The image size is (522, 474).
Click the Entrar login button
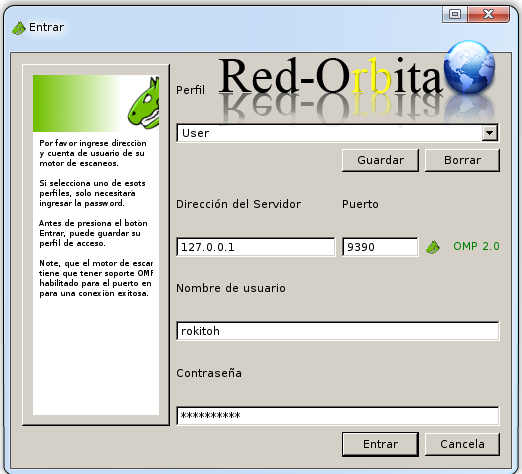click(x=380, y=444)
